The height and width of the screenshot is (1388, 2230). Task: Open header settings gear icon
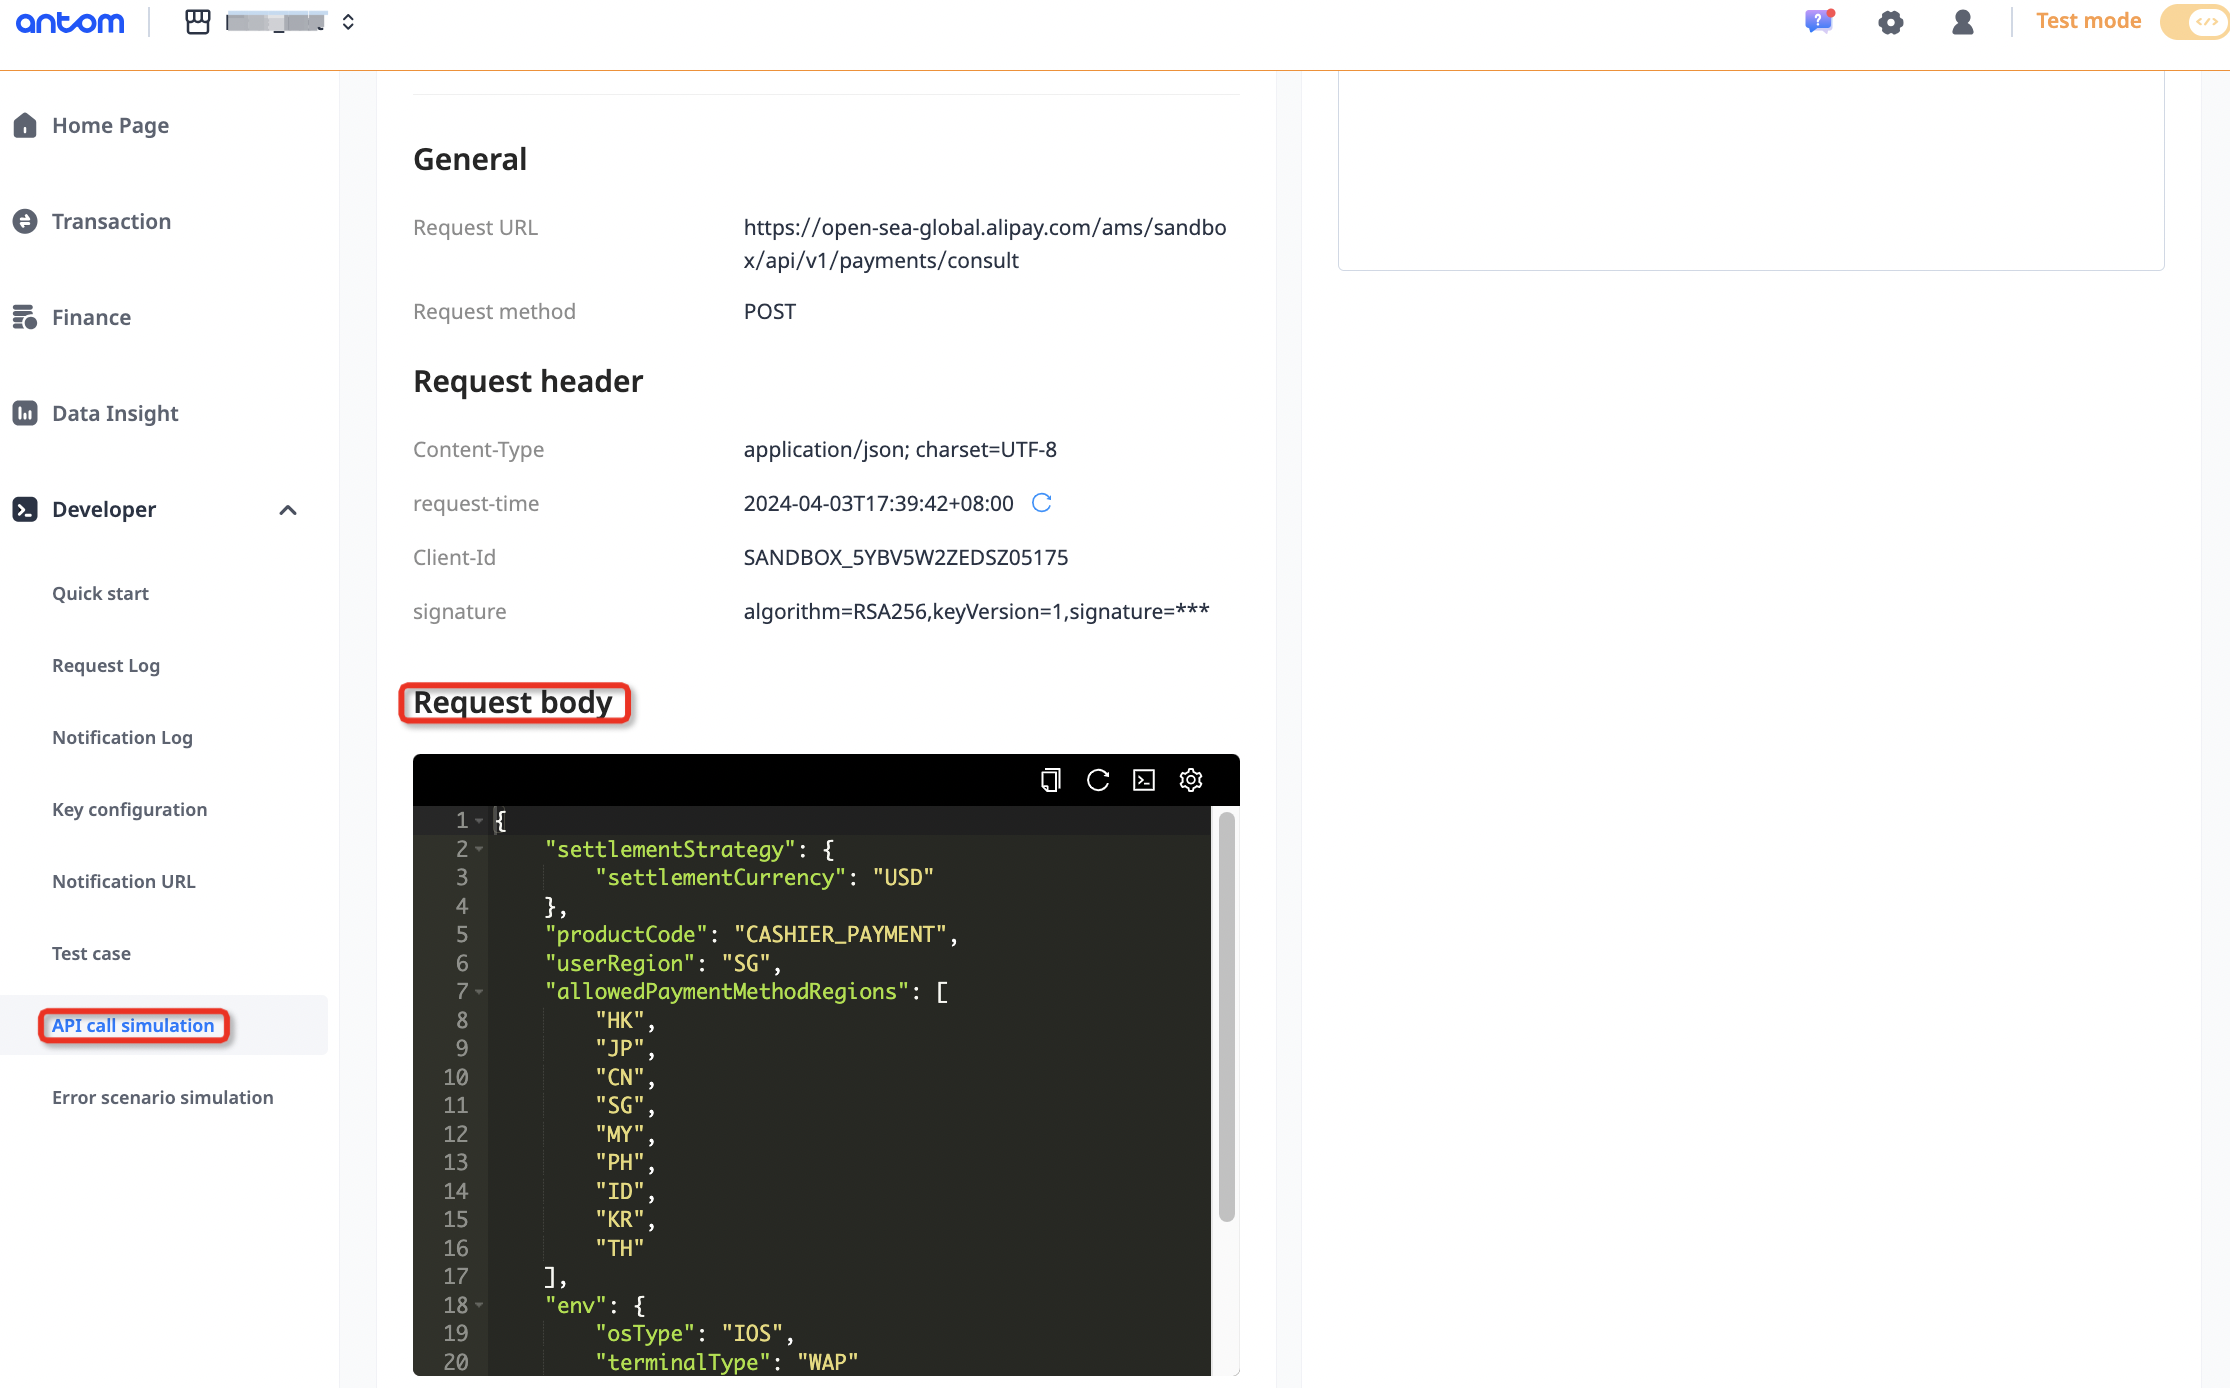click(x=1890, y=22)
